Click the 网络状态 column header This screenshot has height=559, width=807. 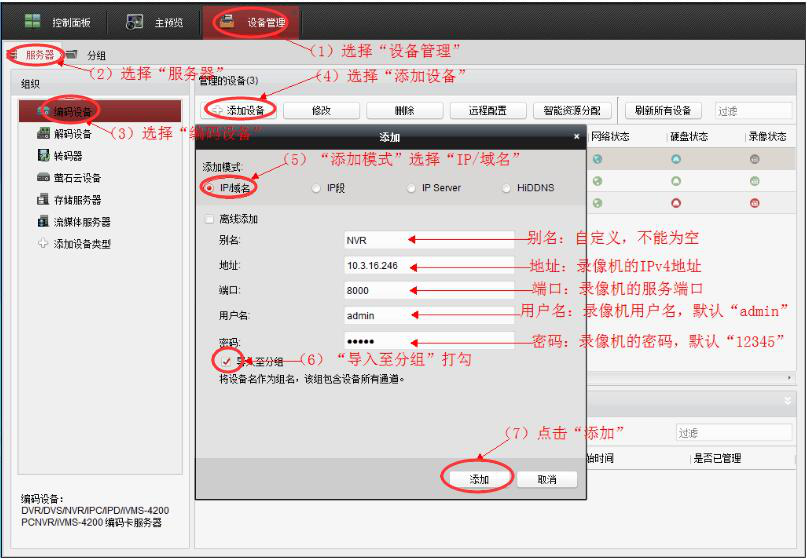[x=610, y=136]
